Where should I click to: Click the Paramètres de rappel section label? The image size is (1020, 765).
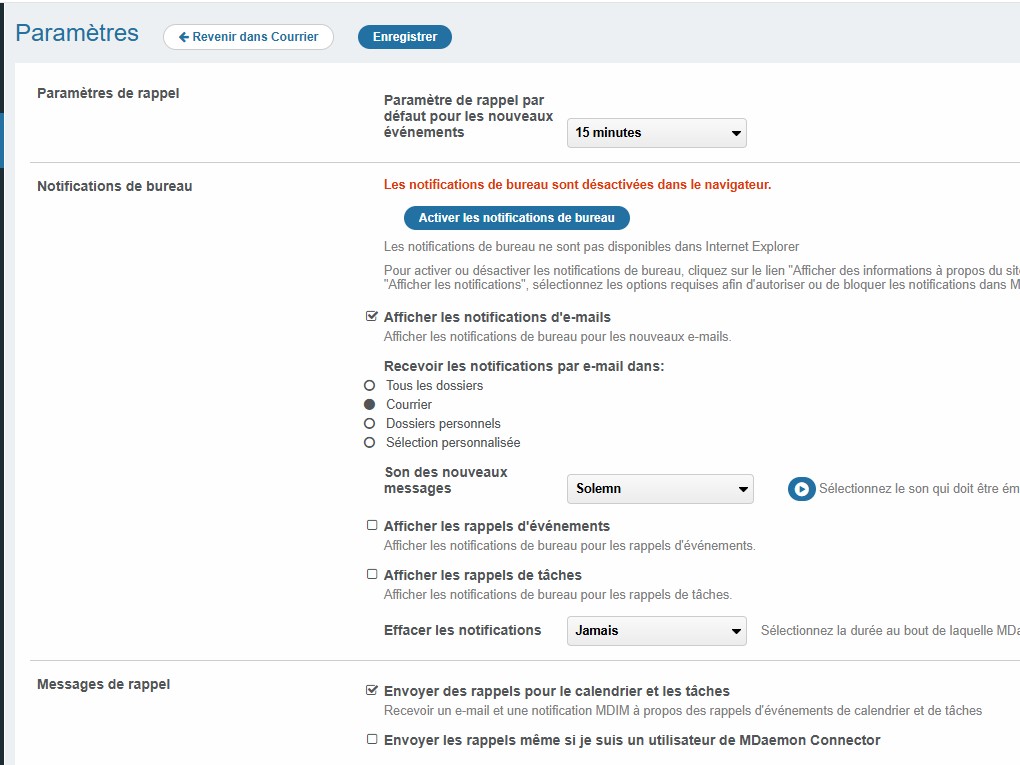tap(108, 94)
